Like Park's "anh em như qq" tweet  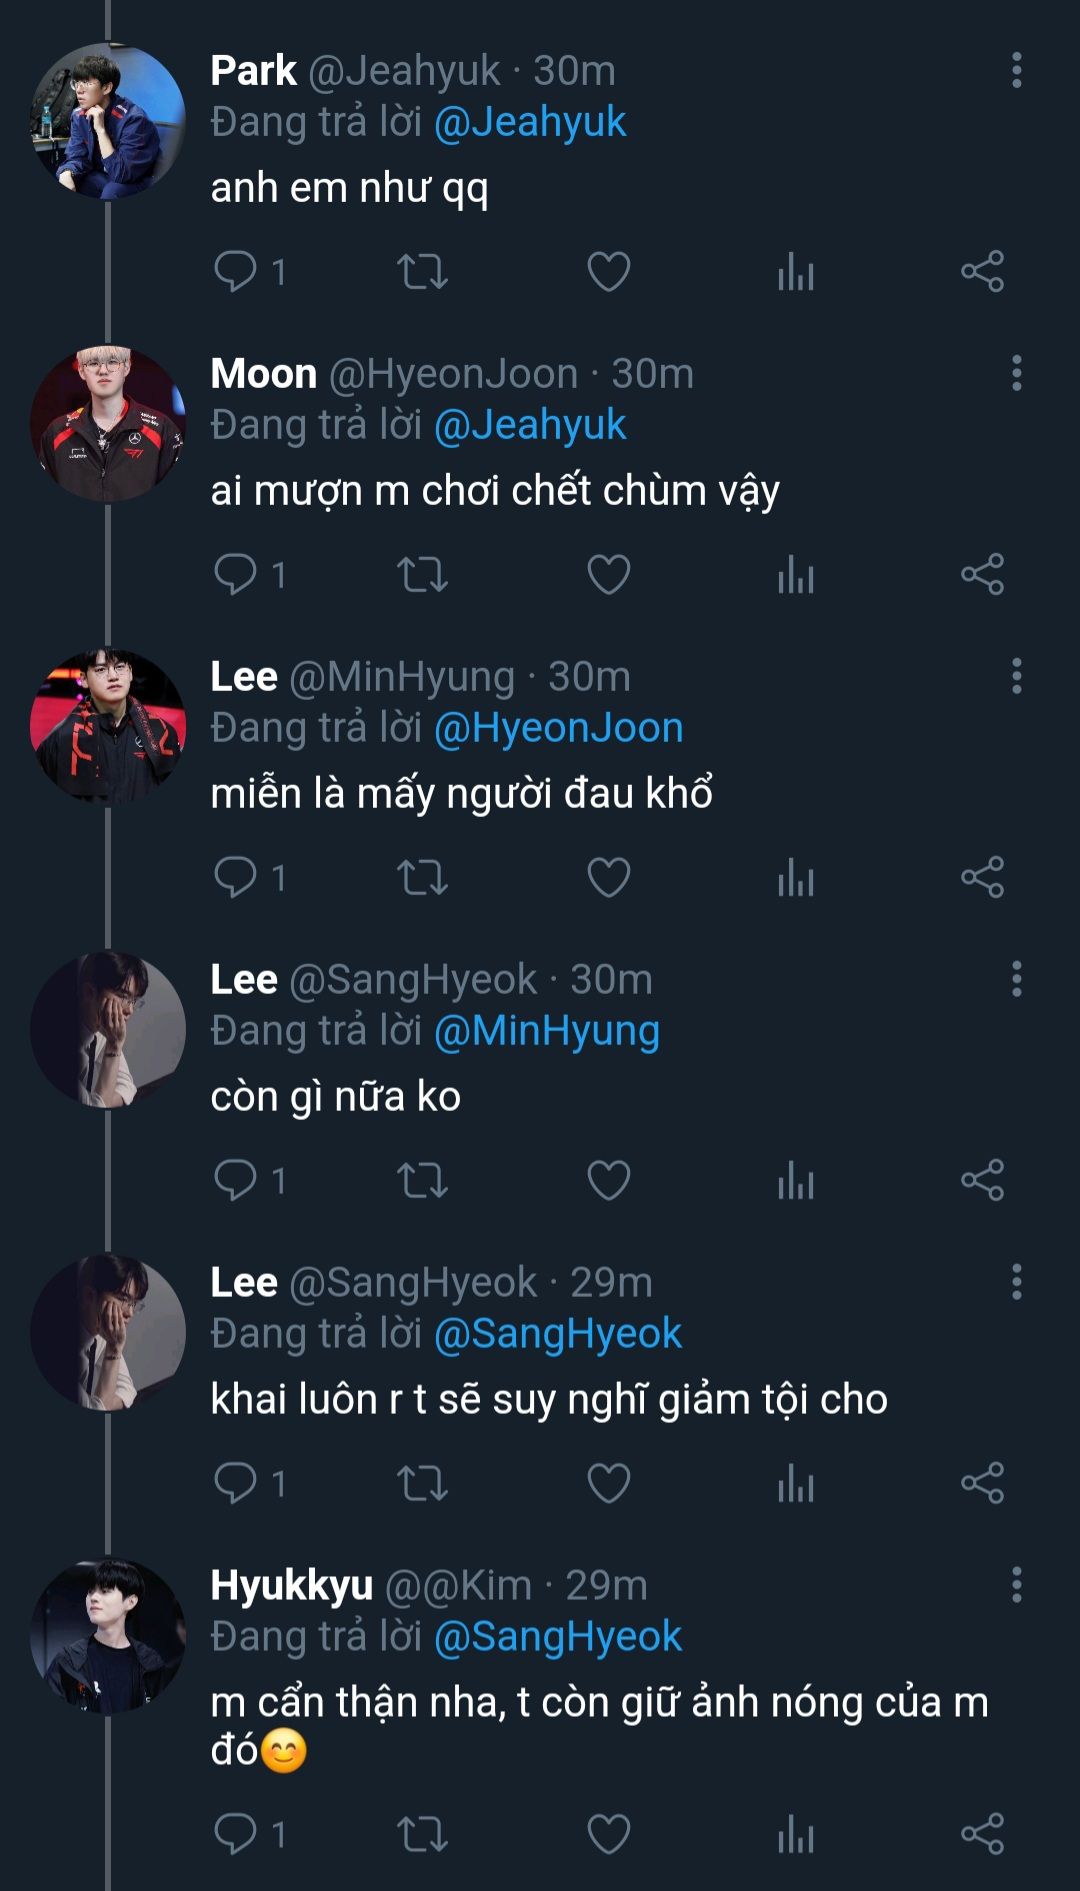click(x=608, y=272)
